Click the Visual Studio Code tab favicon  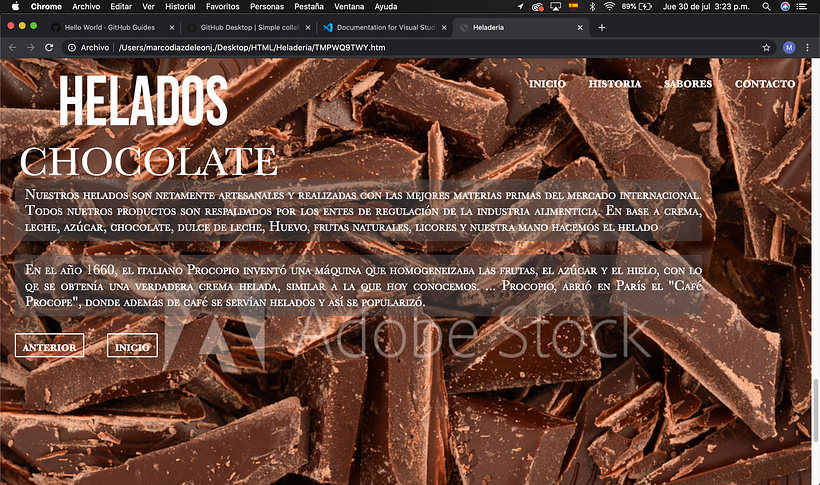click(328, 27)
